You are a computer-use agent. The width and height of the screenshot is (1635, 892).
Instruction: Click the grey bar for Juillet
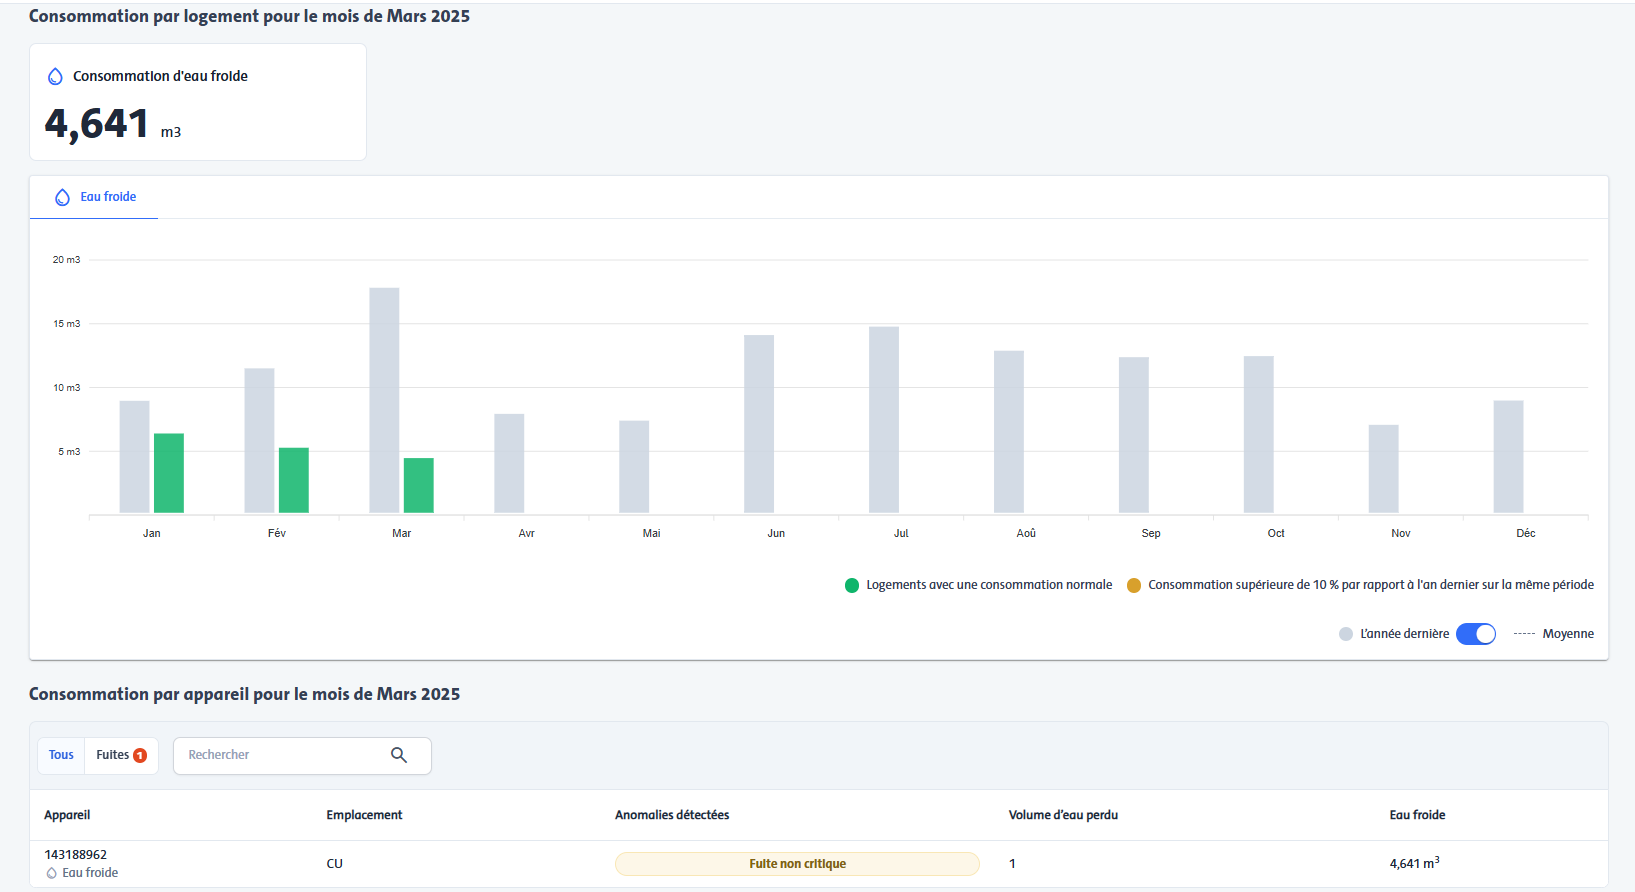pyautogui.click(x=884, y=420)
